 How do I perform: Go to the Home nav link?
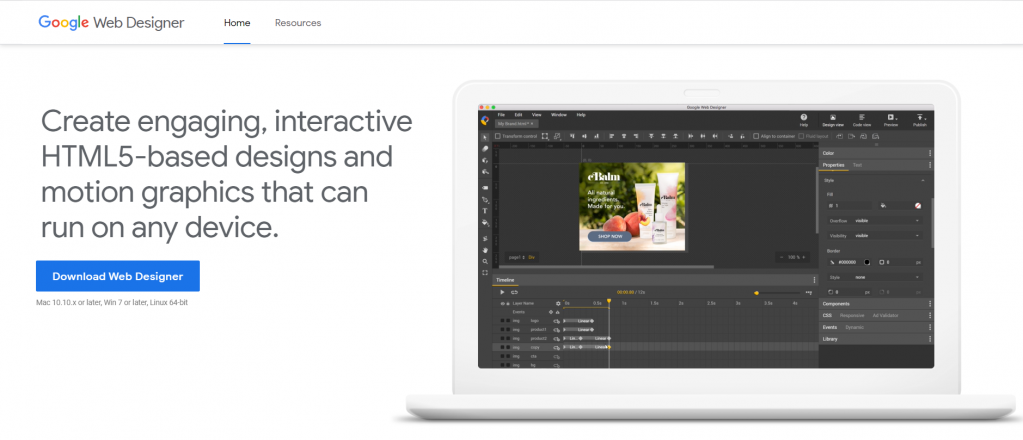[x=237, y=23]
